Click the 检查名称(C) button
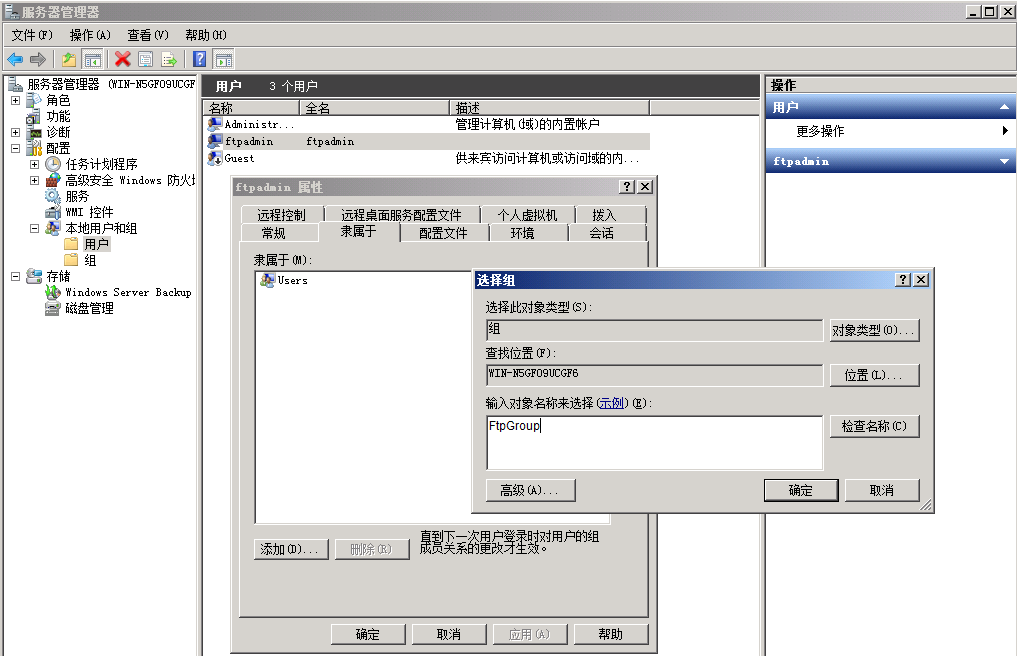Viewport: 1017px width, 656px height. point(874,426)
